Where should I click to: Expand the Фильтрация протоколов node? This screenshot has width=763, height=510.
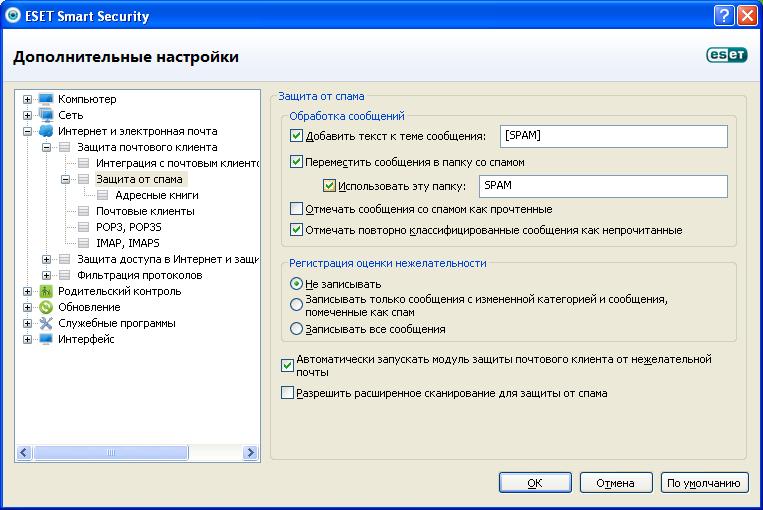[46, 275]
